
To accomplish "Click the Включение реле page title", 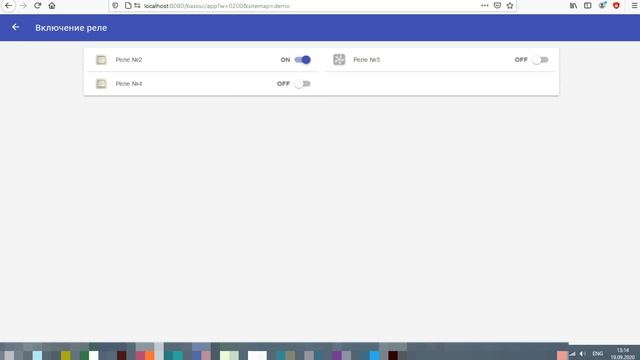I will click(x=71, y=28).
